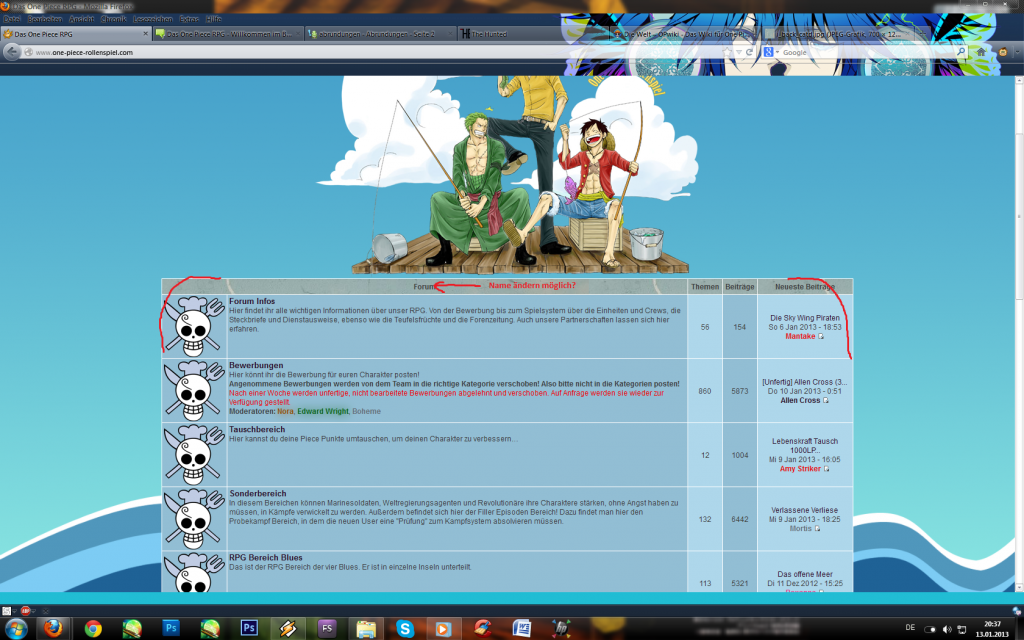
Task: Open the Lesezeichen menu
Action: [x=153, y=19]
